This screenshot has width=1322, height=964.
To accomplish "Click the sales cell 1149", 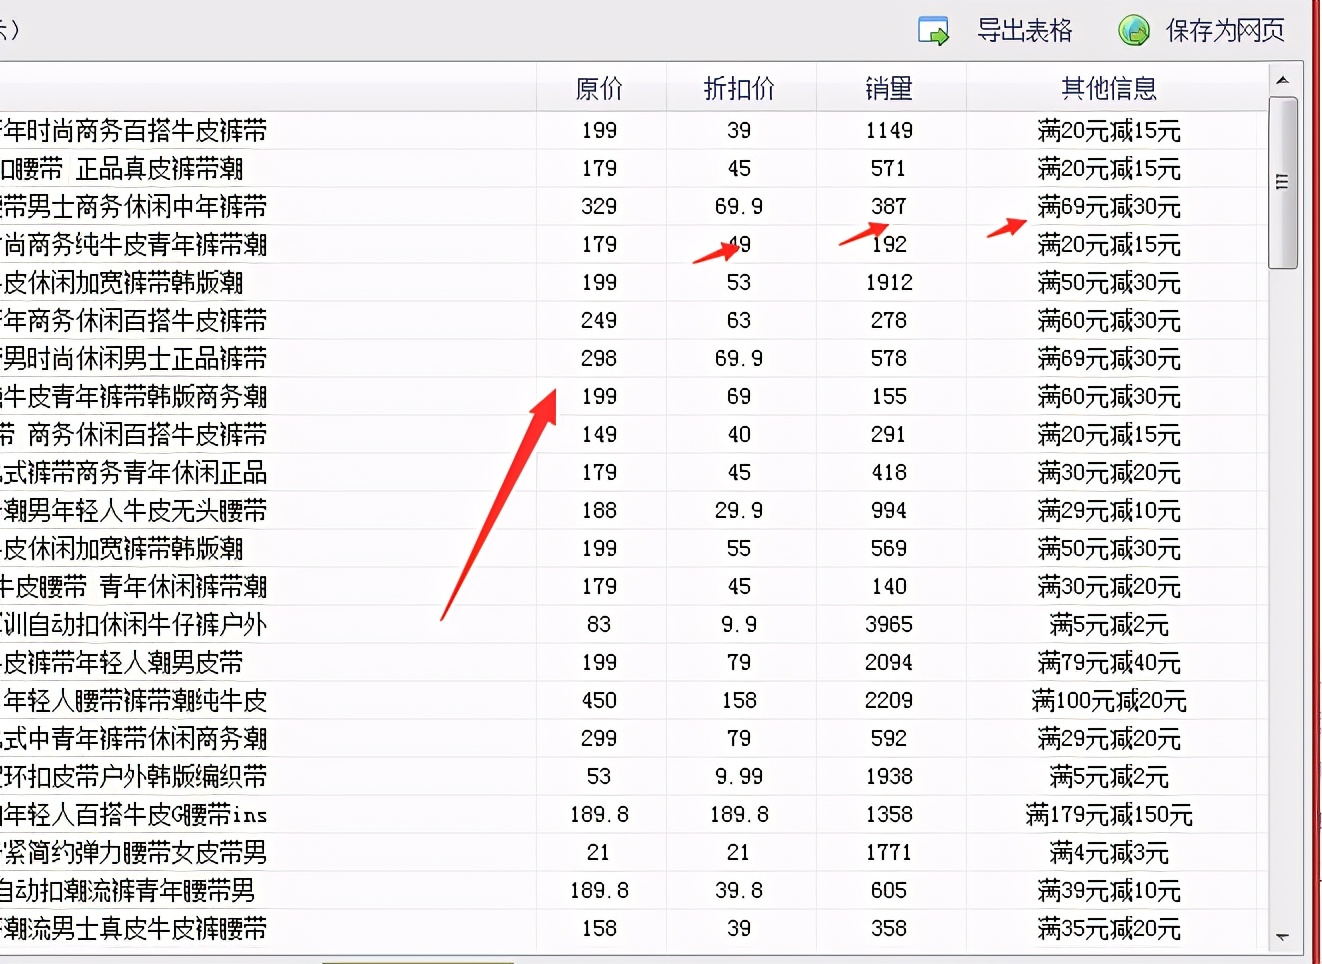I will pyautogui.click(x=890, y=131).
